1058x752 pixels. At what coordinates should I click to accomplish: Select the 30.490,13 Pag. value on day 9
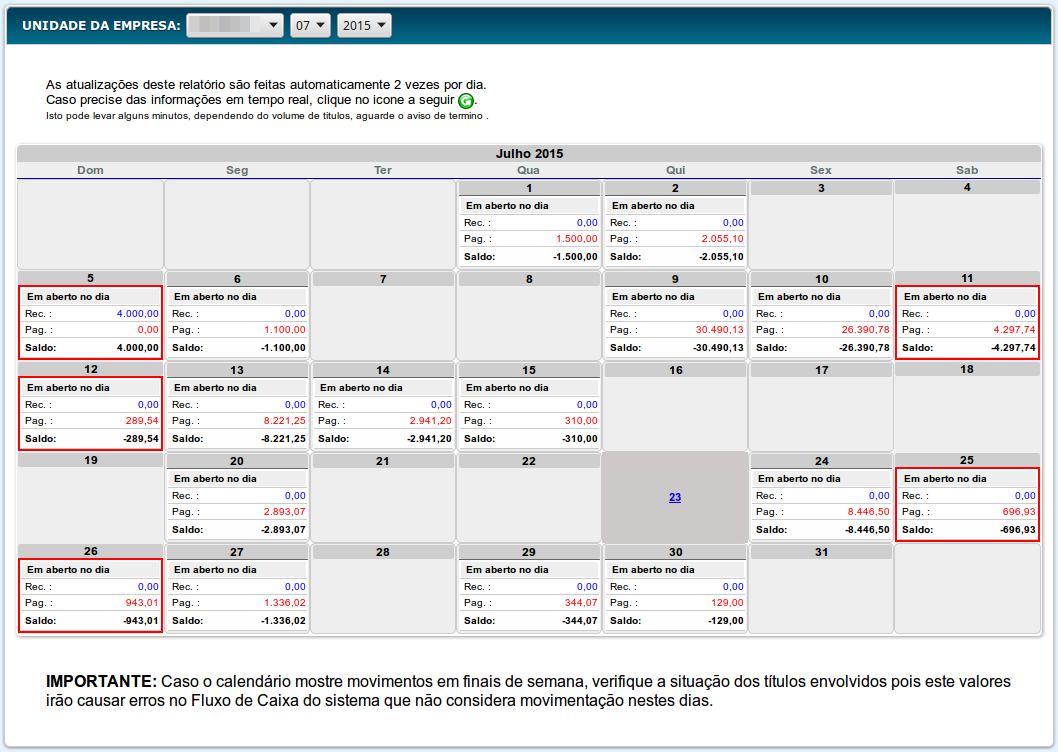tap(720, 330)
